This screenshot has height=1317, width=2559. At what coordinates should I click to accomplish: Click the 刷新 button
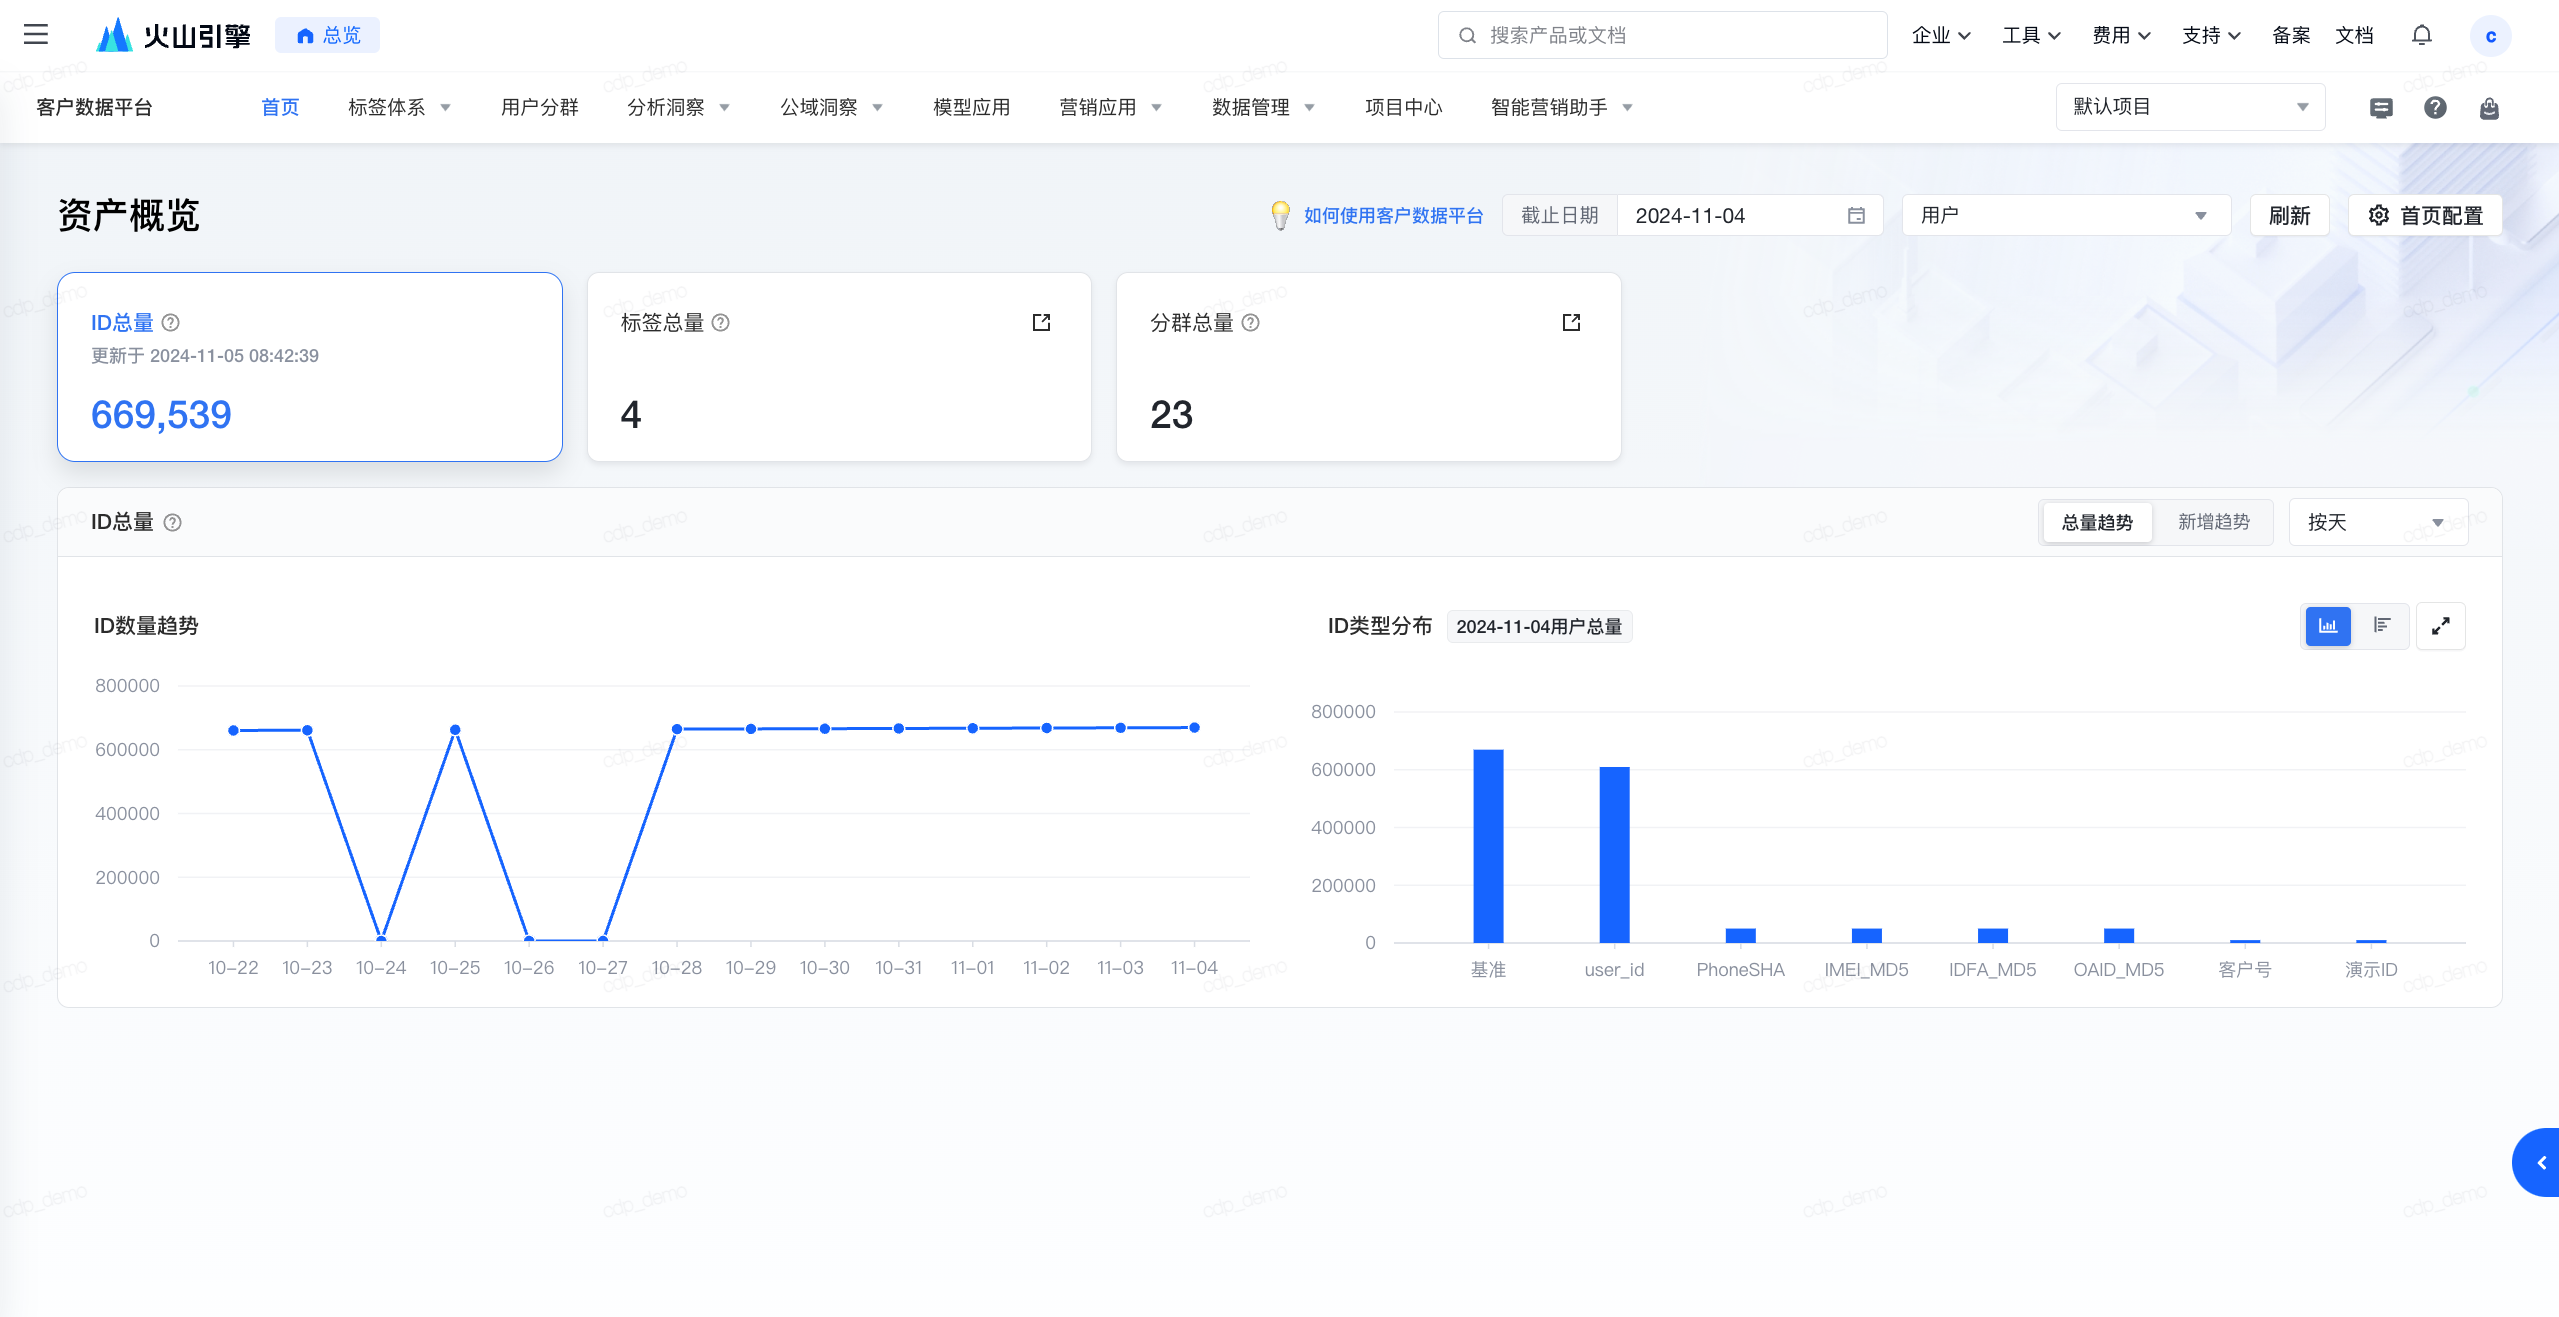pyautogui.click(x=2289, y=215)
